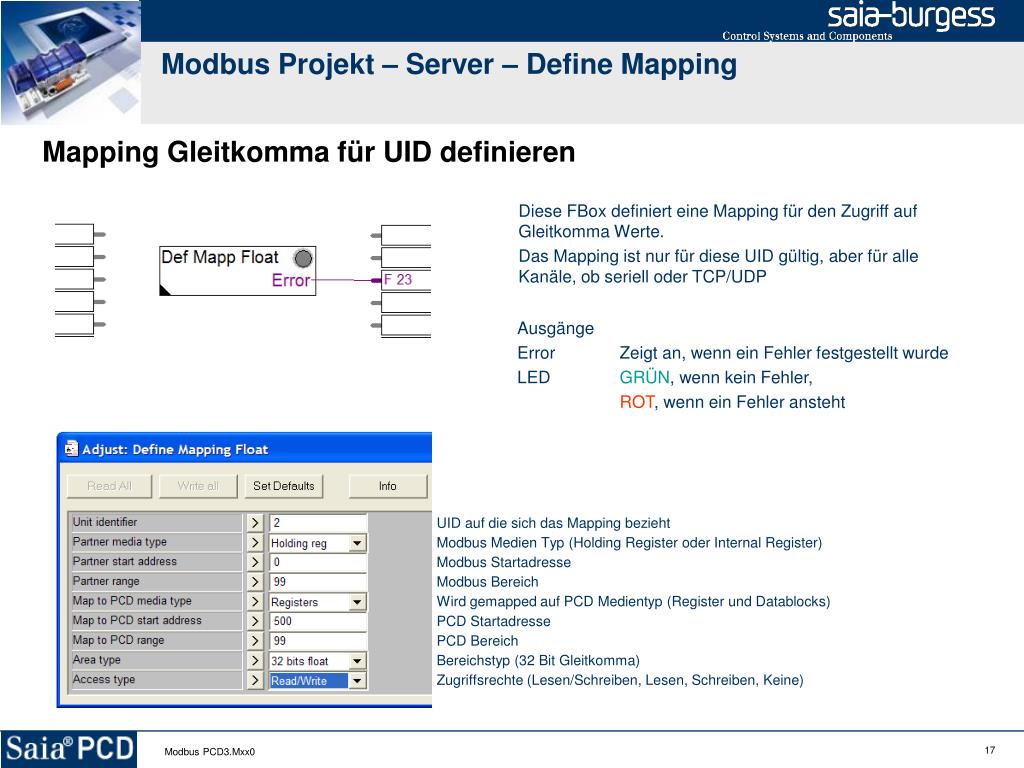Click arrow button beside Map to PCD range
This screenshot has width=1024, height=768.
[255, 641]
